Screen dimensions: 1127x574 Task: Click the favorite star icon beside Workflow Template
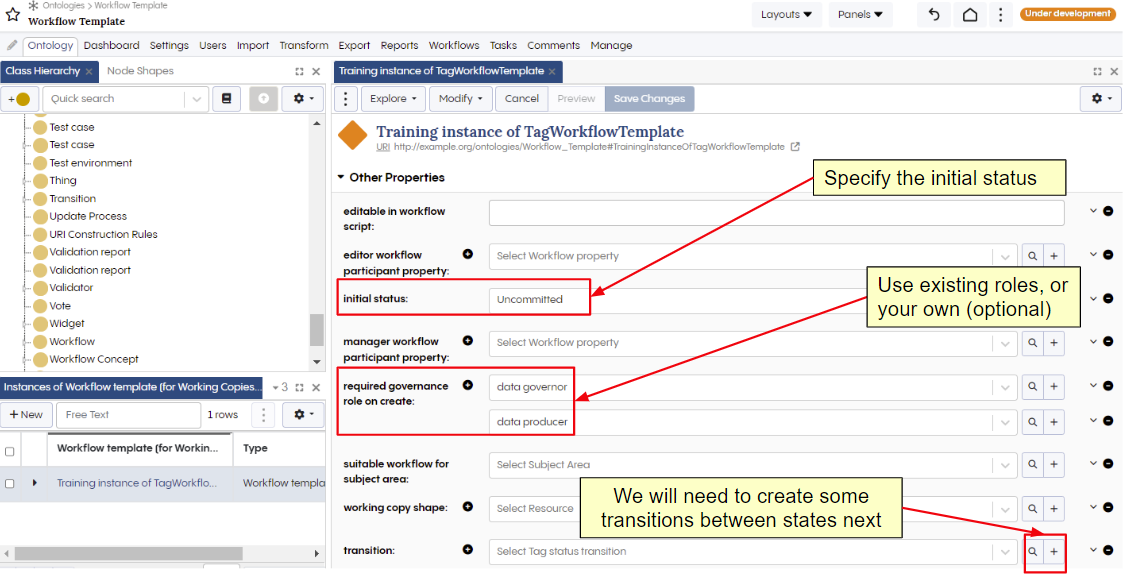[12, 14]
